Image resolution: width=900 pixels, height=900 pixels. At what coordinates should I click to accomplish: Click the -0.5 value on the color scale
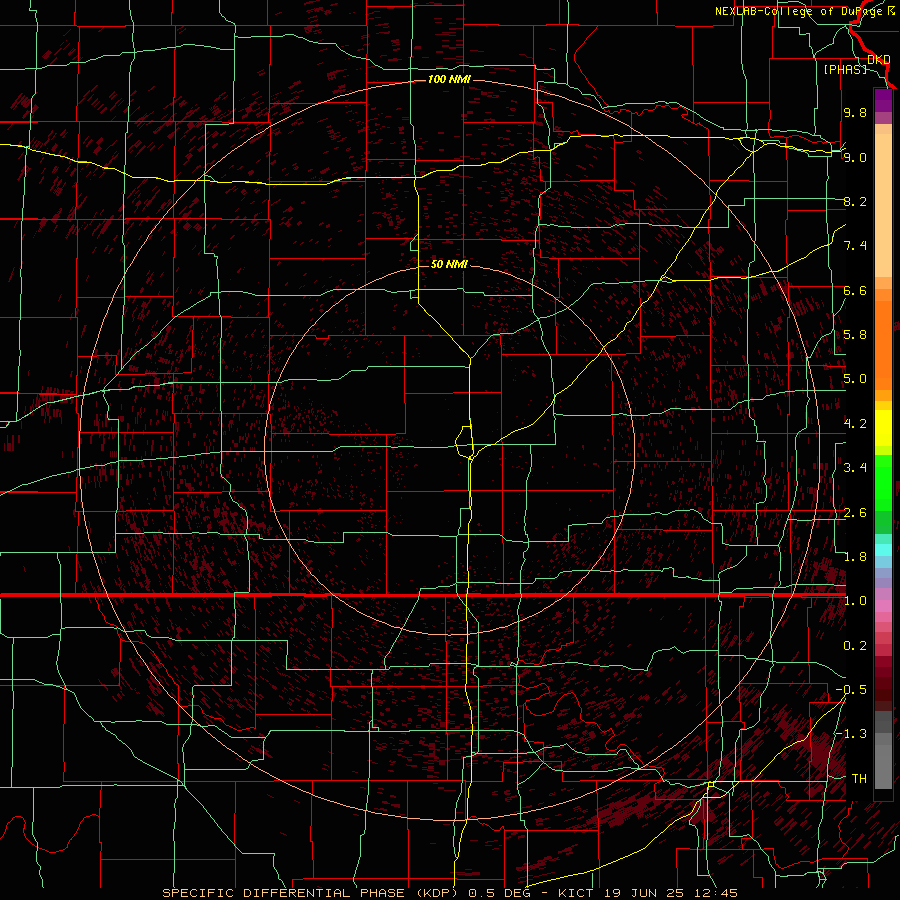(x=851, y=690)
